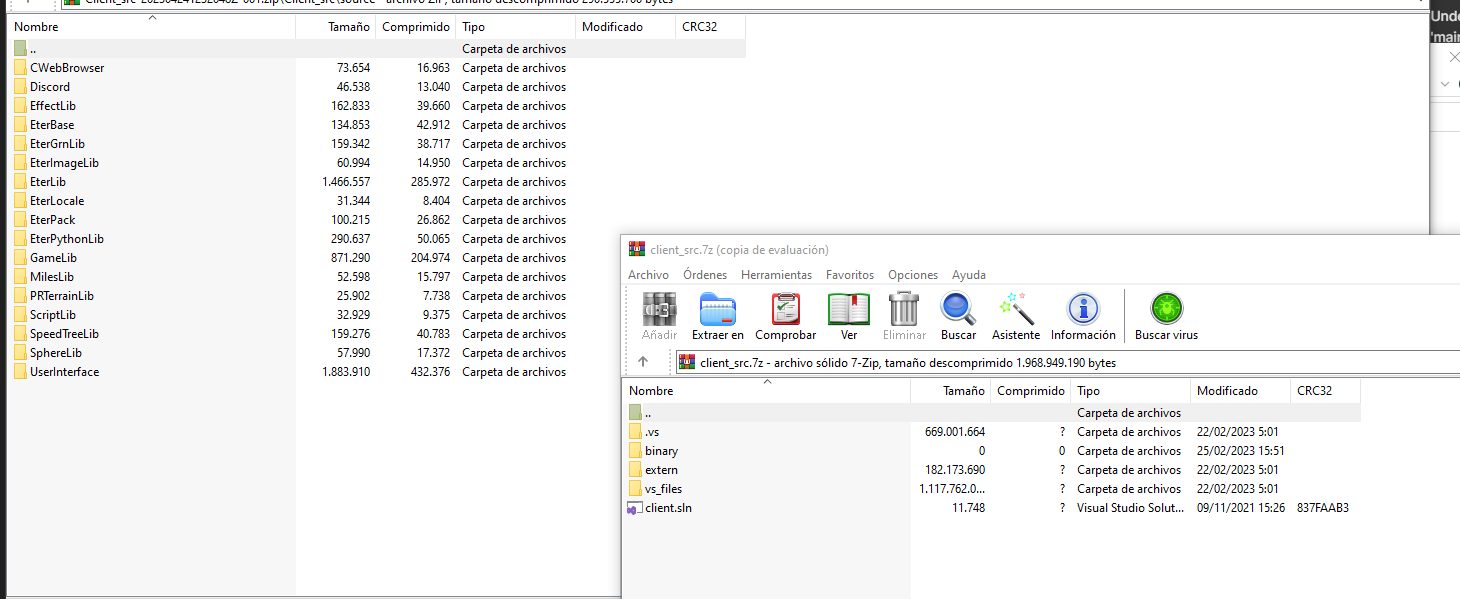The height and width of the screenshot is (599, 1460).
Task: Click the 1.883.910 size value
Action: (x=346, y=372)
